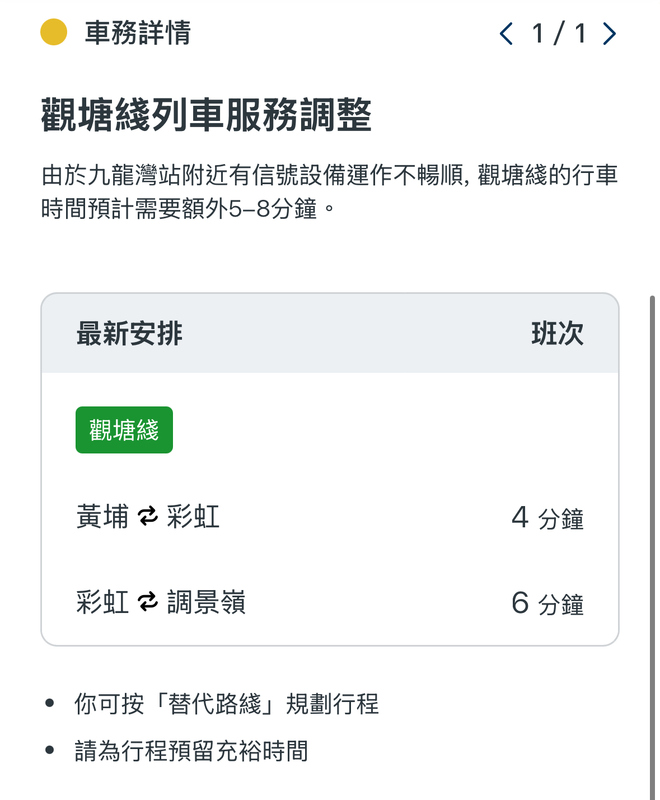The height and width of the screenshot is (800, 660).
Task: Open the 車務詳情 header label
Action: 137,33
